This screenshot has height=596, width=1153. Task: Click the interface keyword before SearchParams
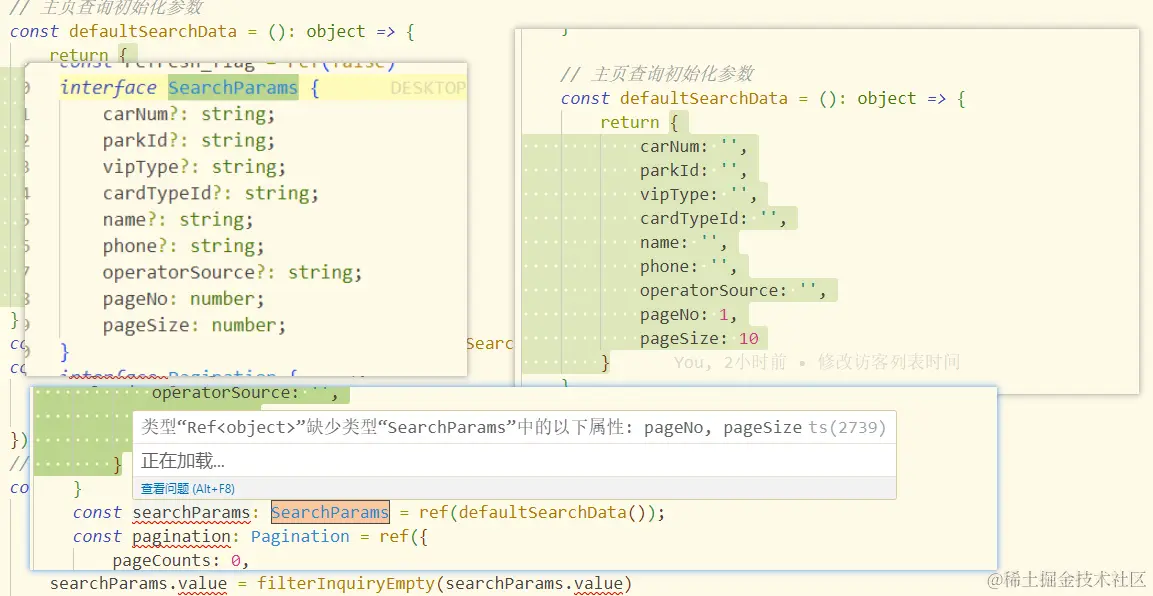click(108, 87)
